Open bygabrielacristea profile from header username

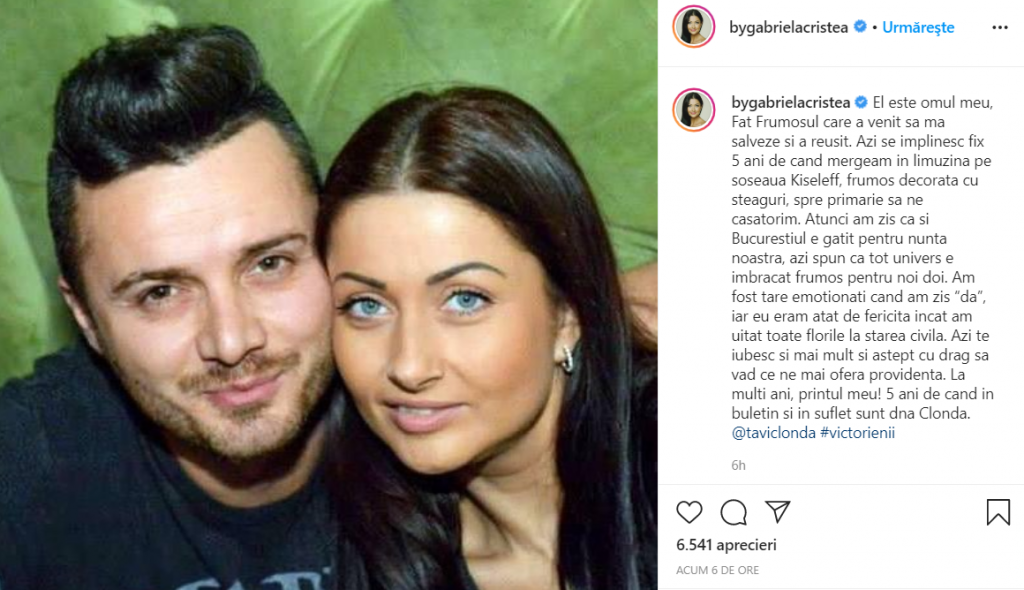[788, 27]
